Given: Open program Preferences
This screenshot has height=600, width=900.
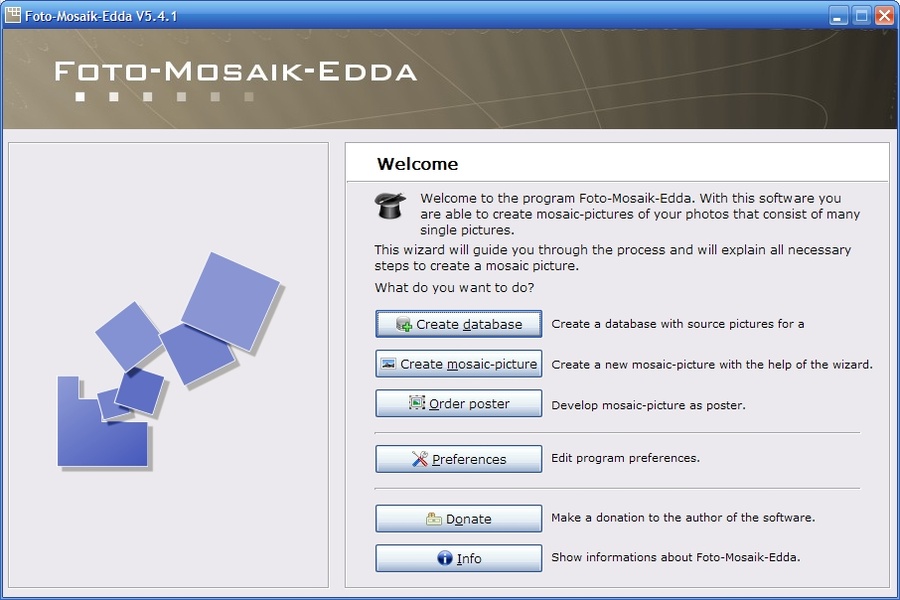Looking at the screenshot, I should pyautogui.click(x=459, y=459).
